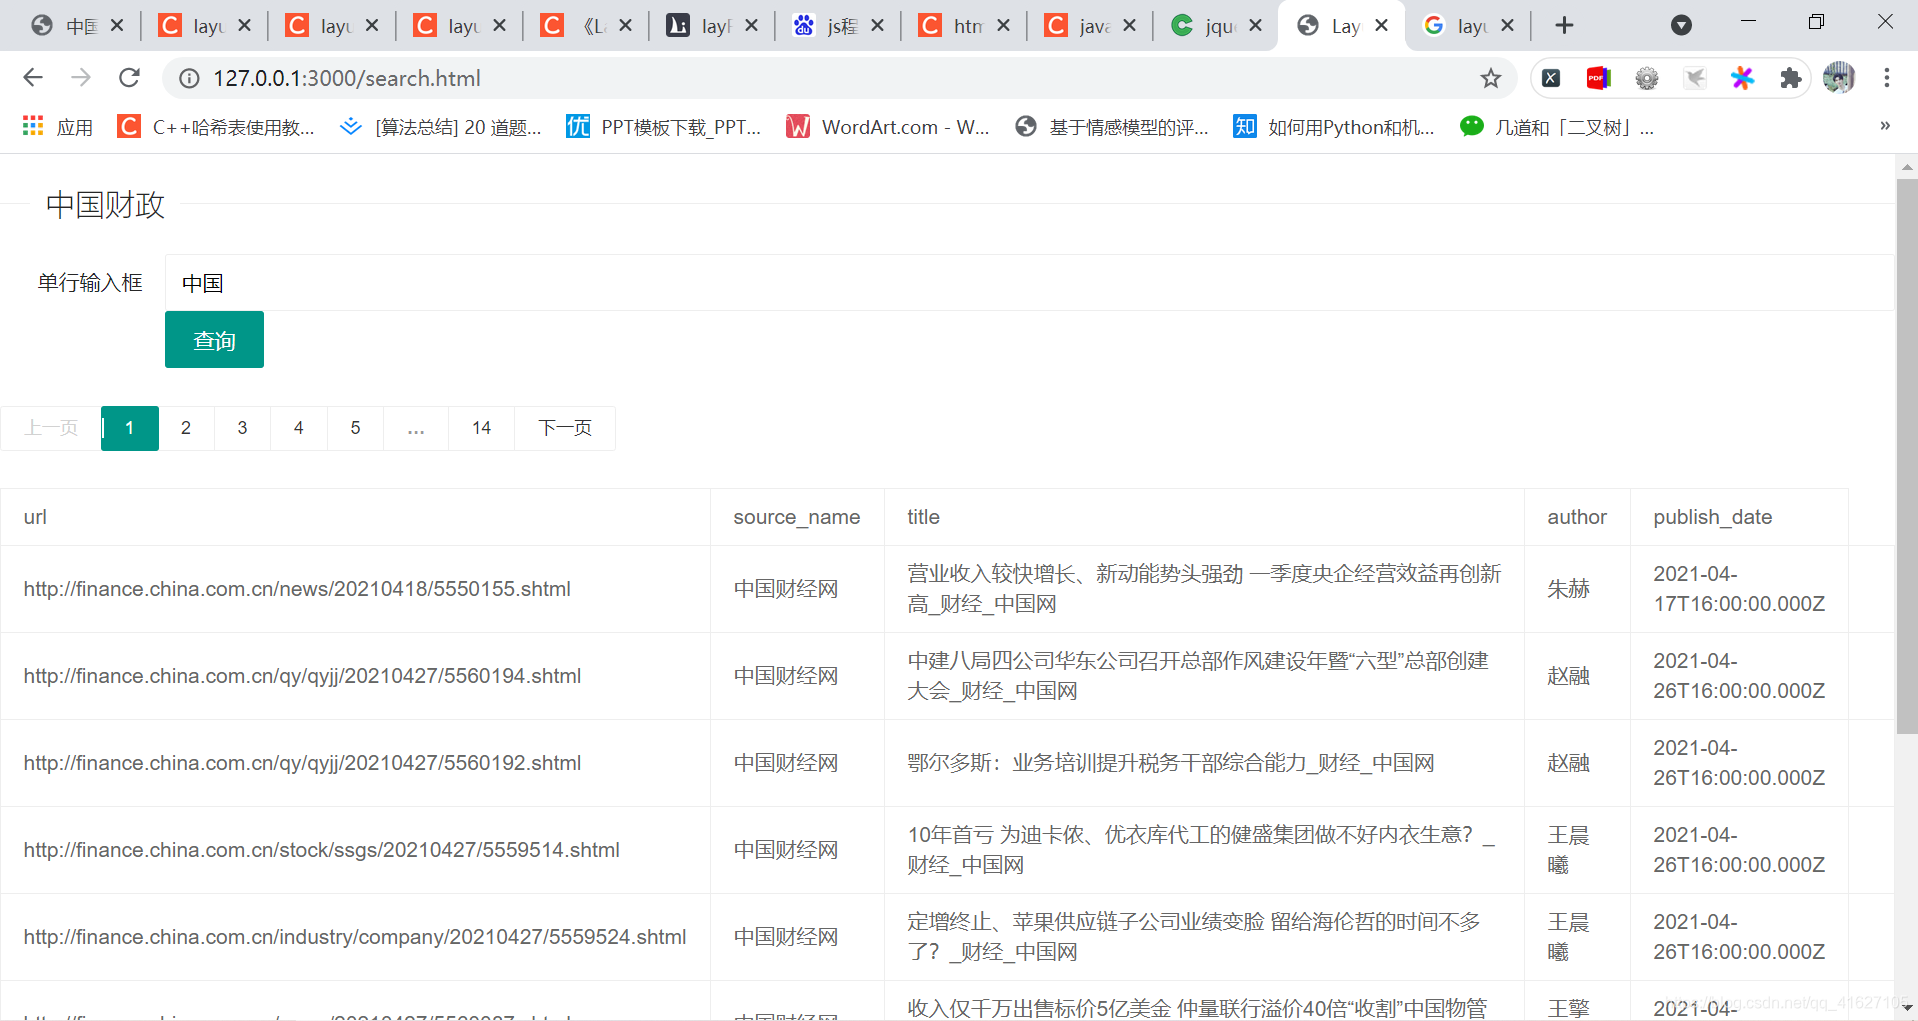This screenshot has width=1918, height=1021.
Task: Open the 如何用Python和机 bookmark
Action: coord(1334,127)
